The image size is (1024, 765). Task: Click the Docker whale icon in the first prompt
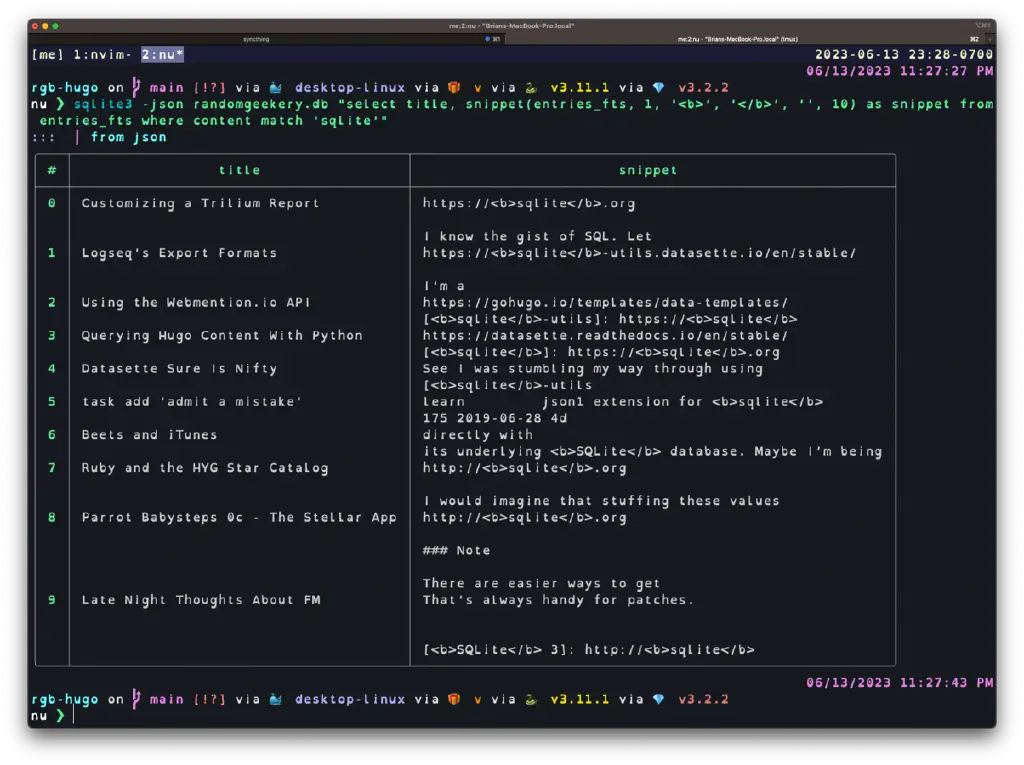coord(276,87)
